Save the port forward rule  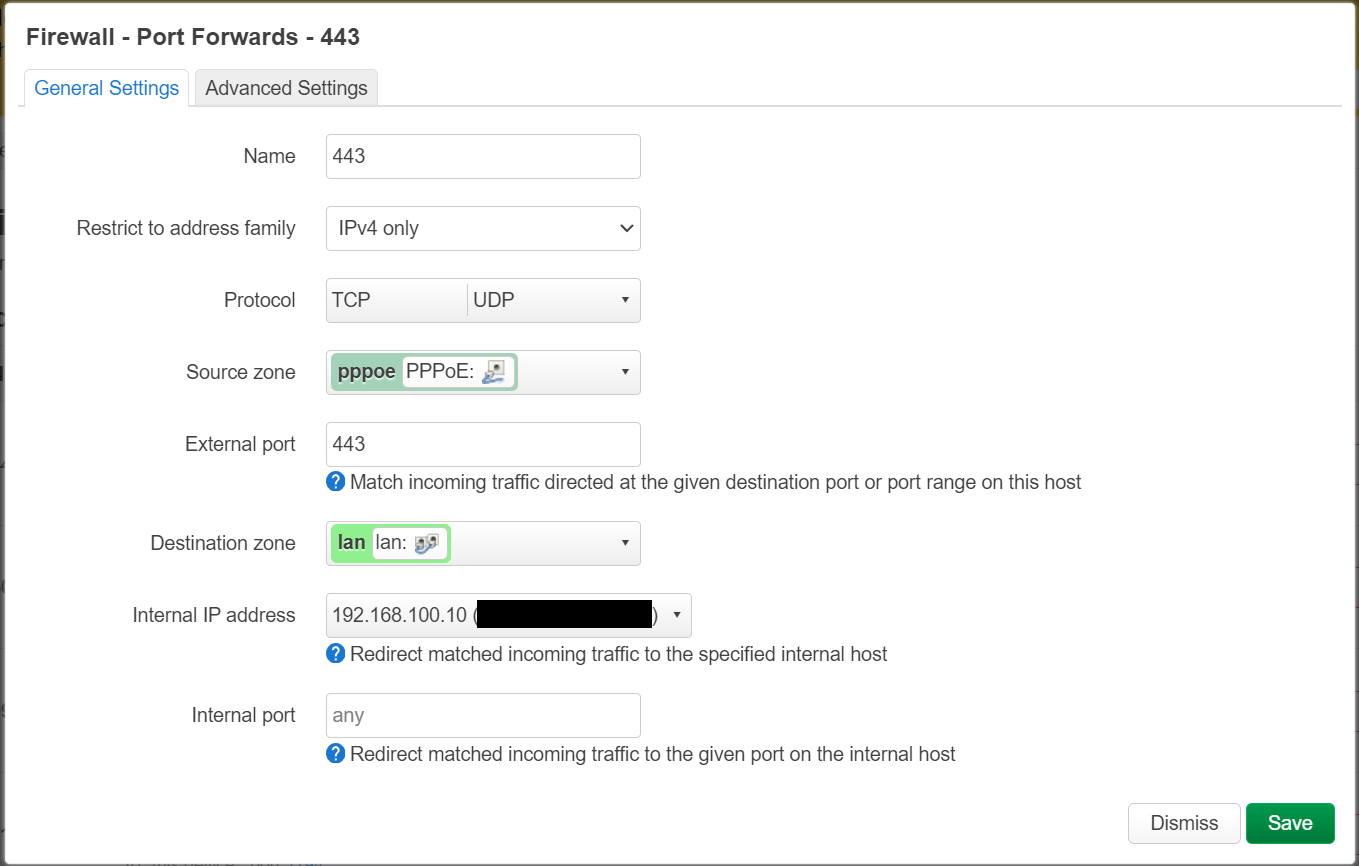[x=1290, y=823]
